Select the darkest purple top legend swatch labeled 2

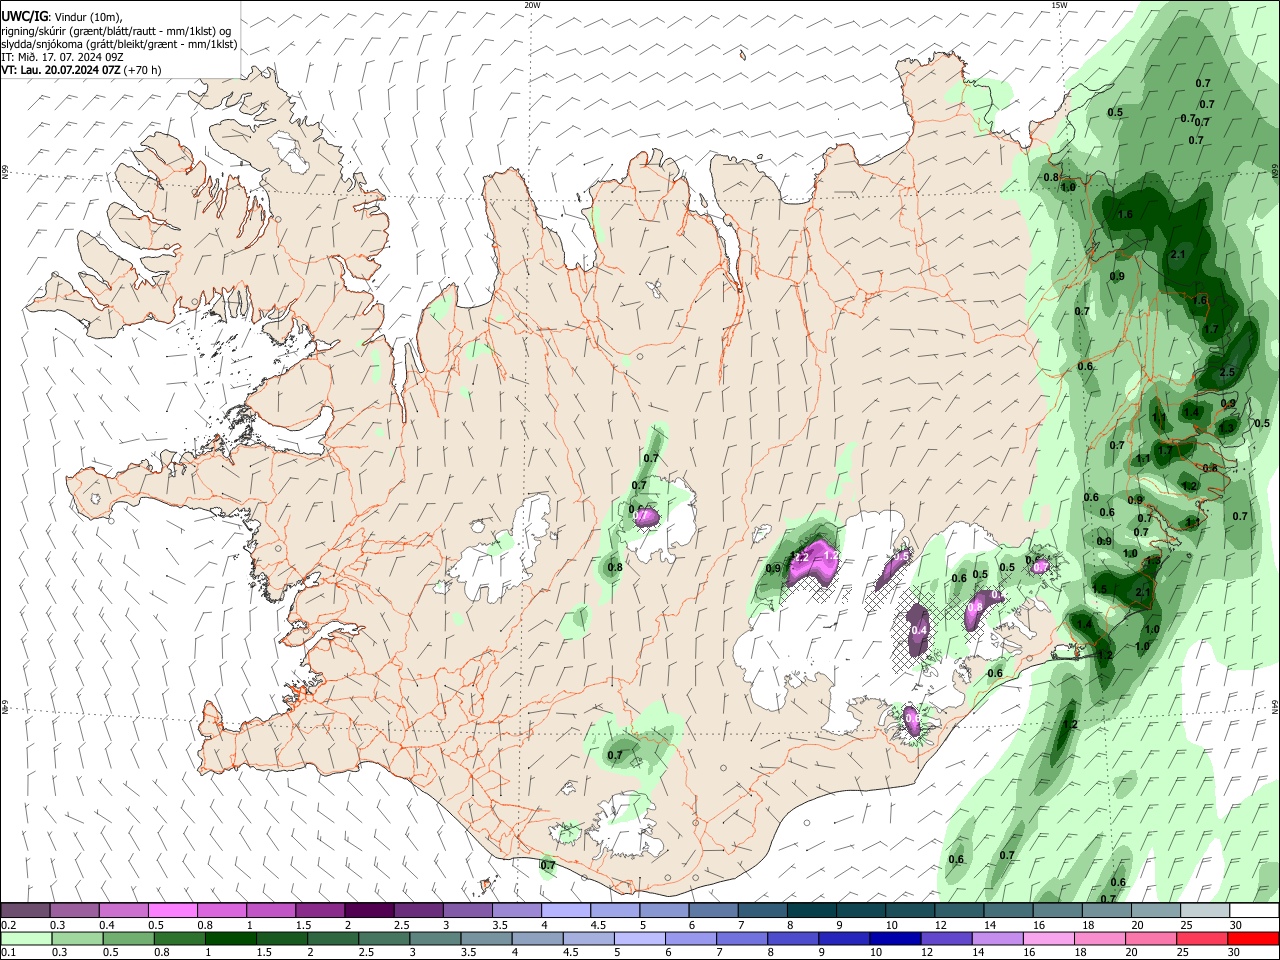pos(369,911)
